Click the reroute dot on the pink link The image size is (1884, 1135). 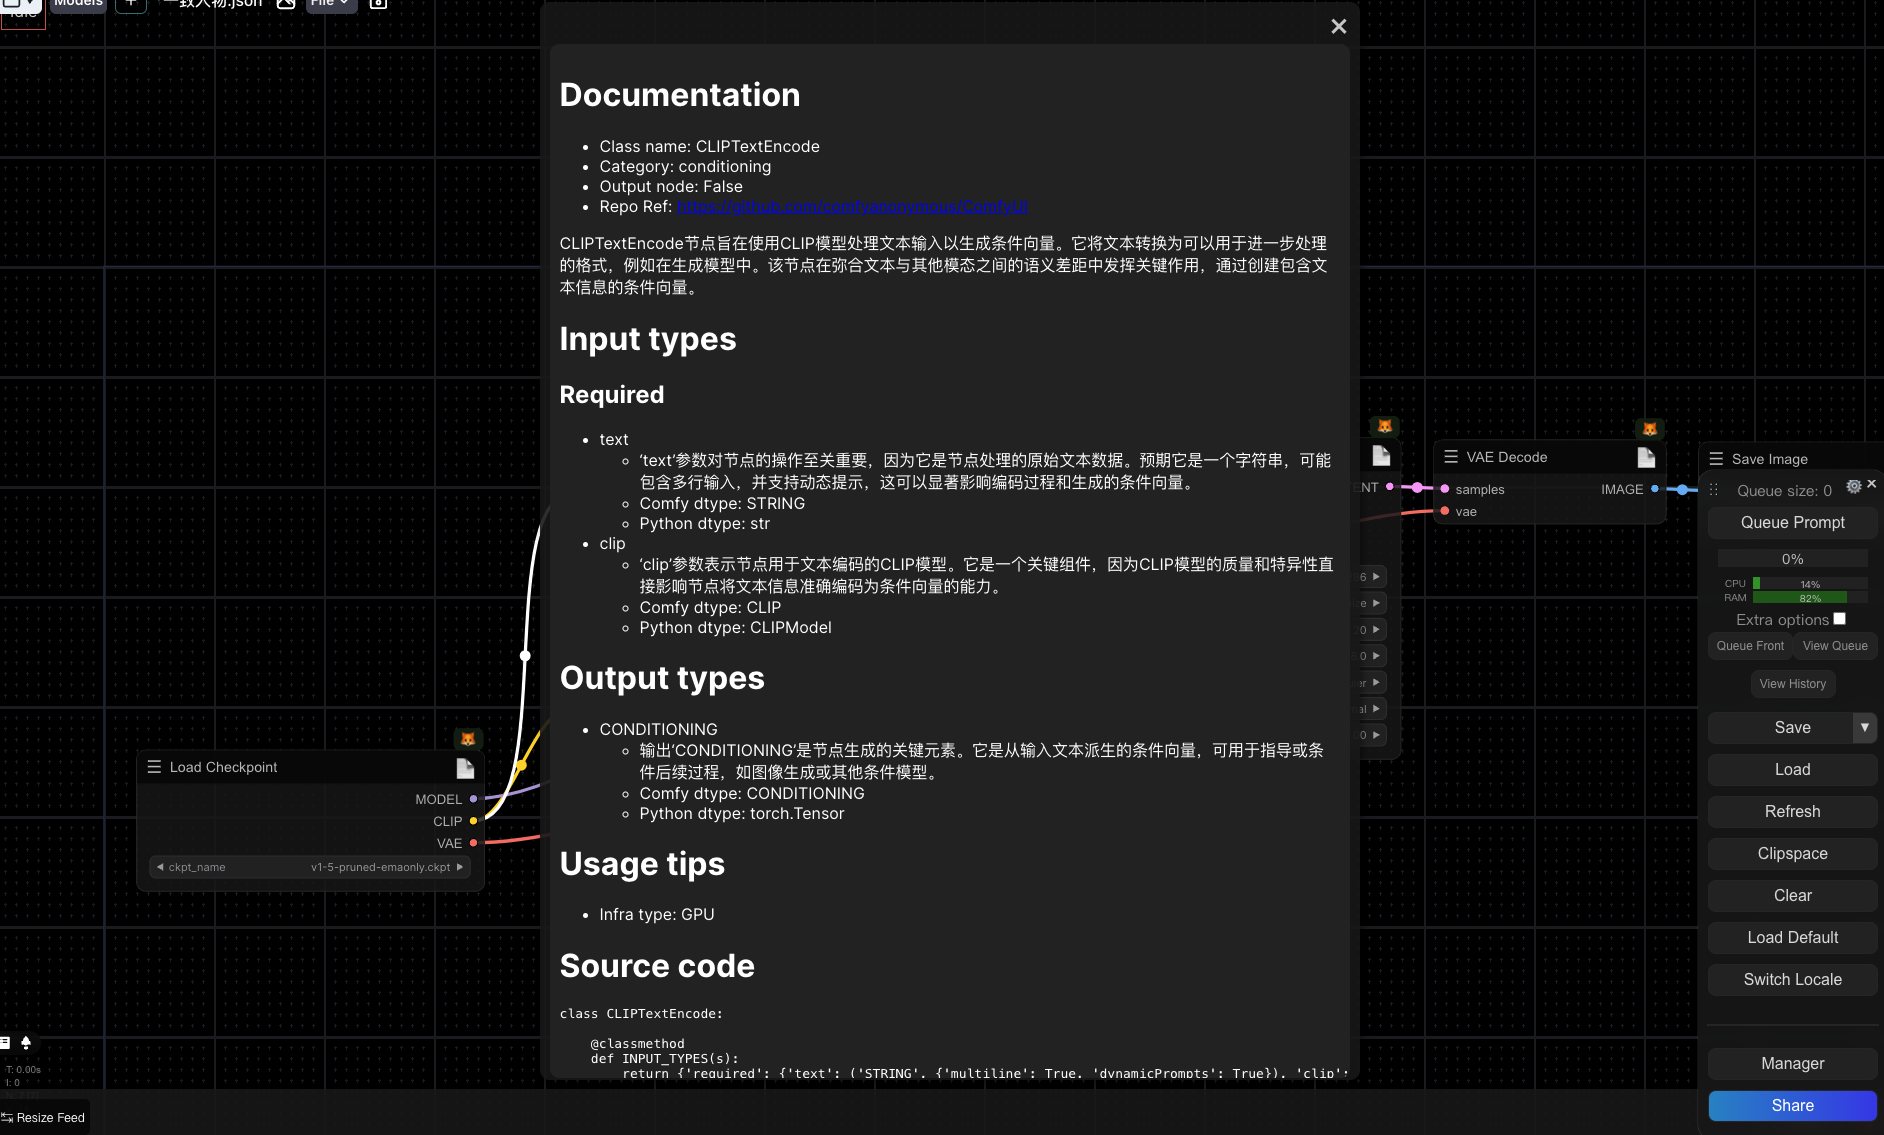tap(1417, 488)
